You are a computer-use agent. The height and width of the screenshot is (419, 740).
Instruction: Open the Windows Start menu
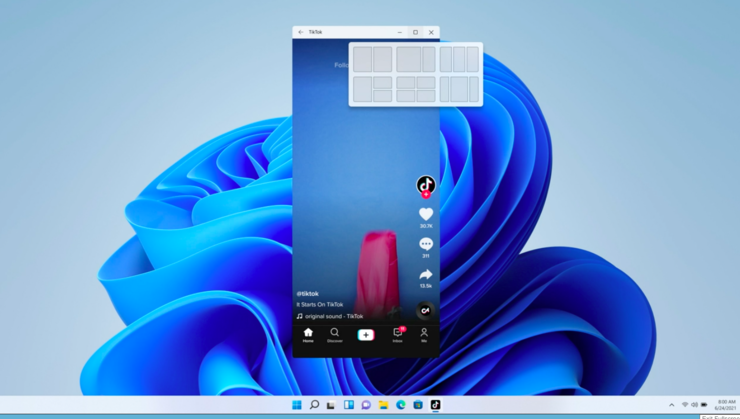(297, 405)
